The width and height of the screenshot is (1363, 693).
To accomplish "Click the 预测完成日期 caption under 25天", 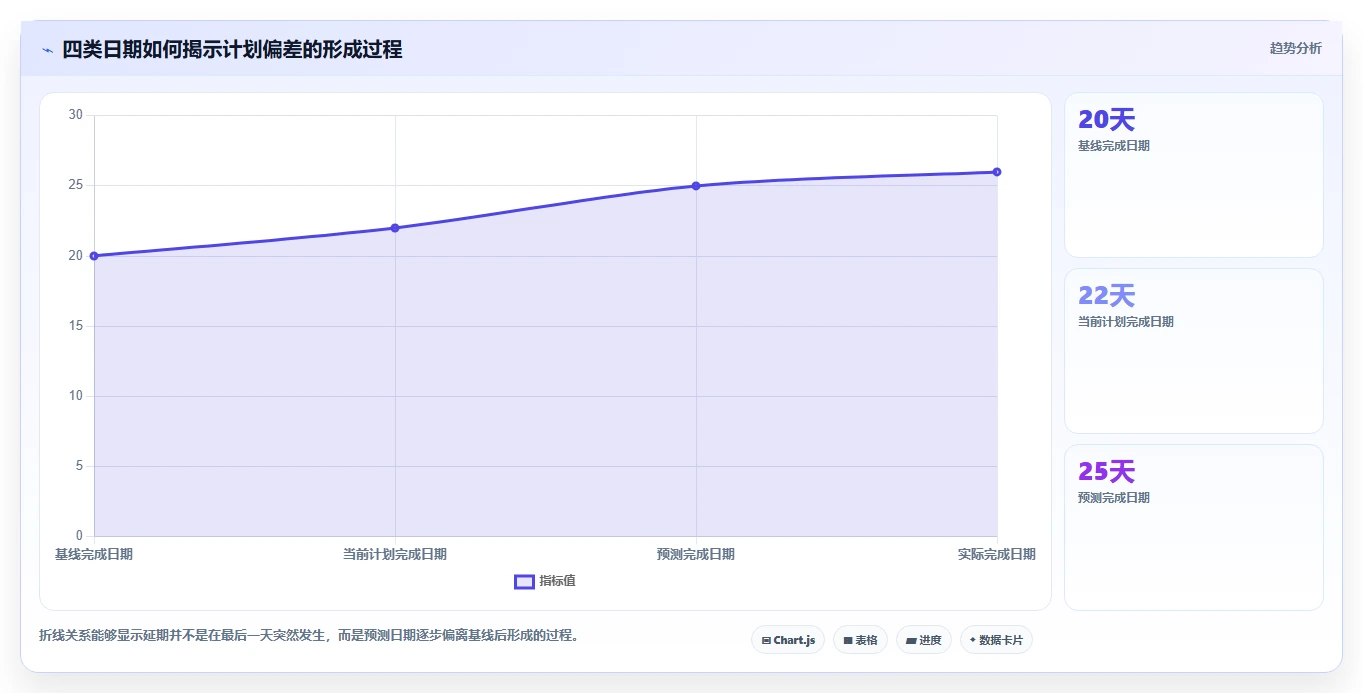I will coord(1114,498).
